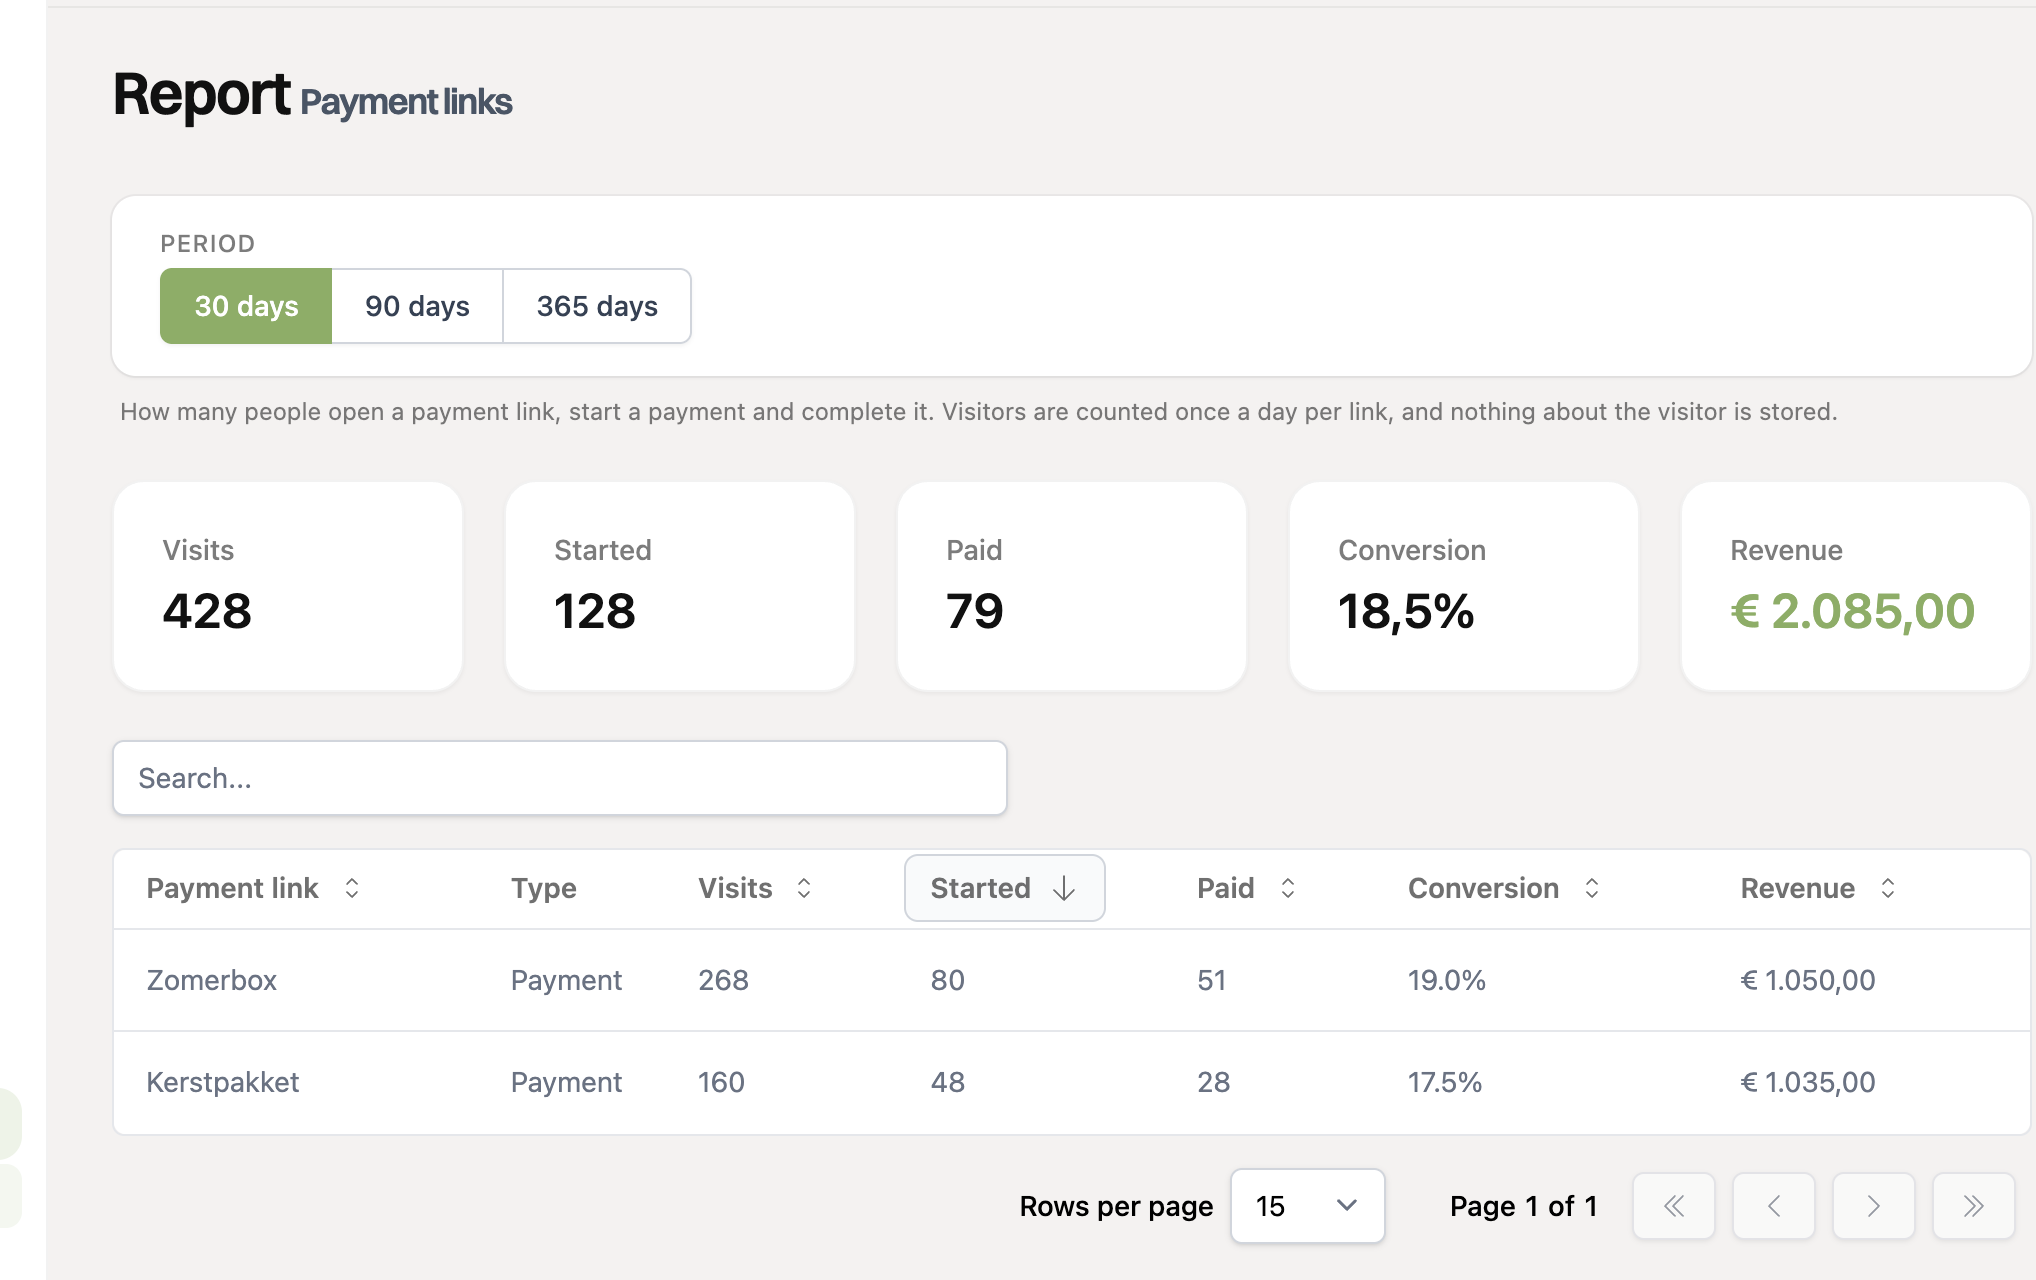Viewport: 2036px width, 1280px height.
Task: Sort table by Conversion column
Action: 1504,888
